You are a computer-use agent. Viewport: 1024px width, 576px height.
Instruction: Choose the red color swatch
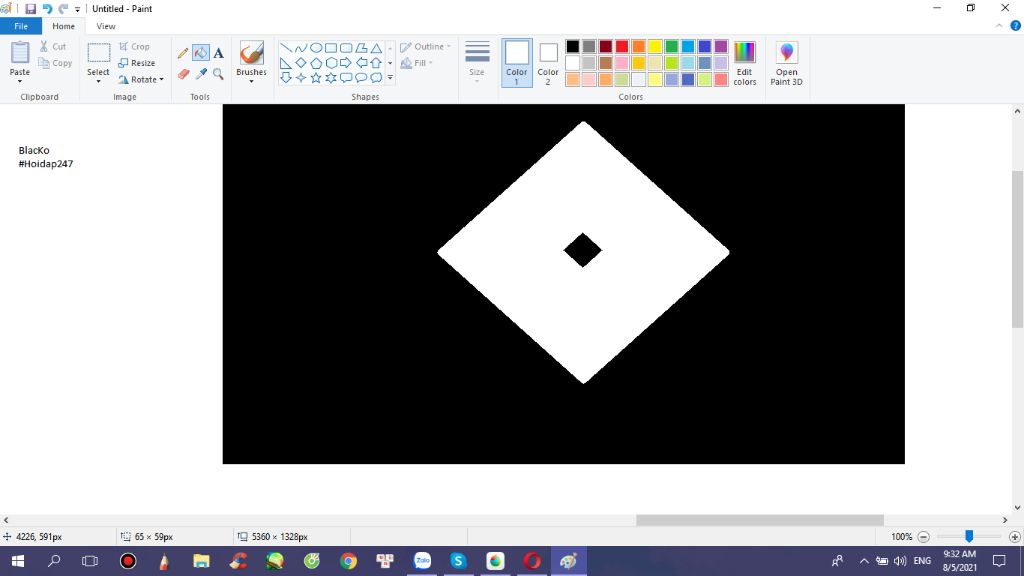tap(622, 46)
